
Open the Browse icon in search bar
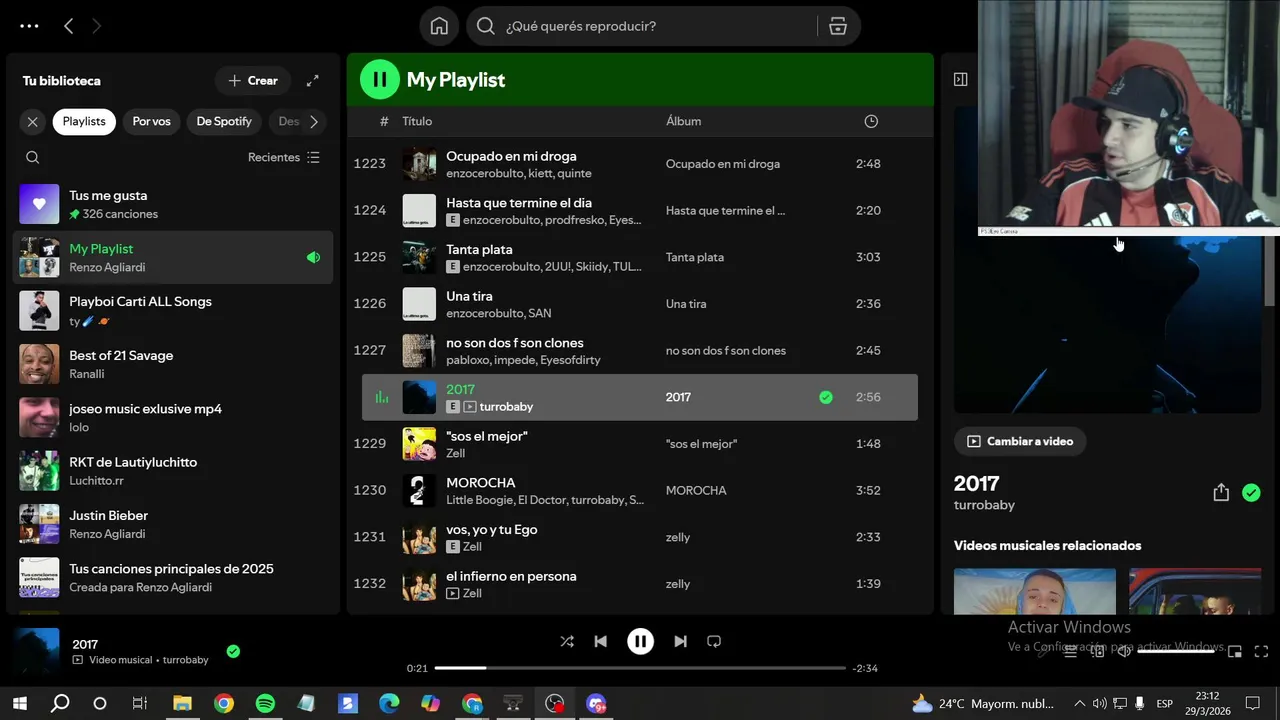[x=838, y=26]
